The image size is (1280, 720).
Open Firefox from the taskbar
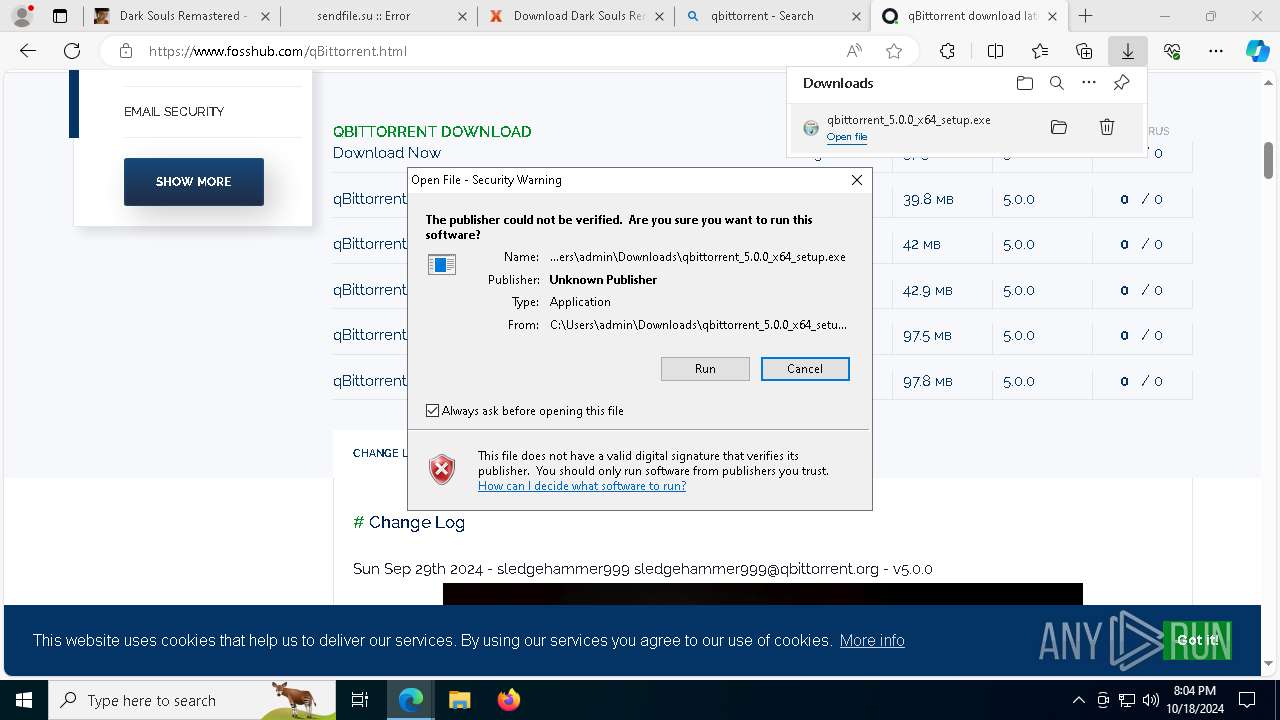click(x=508, y=700)
